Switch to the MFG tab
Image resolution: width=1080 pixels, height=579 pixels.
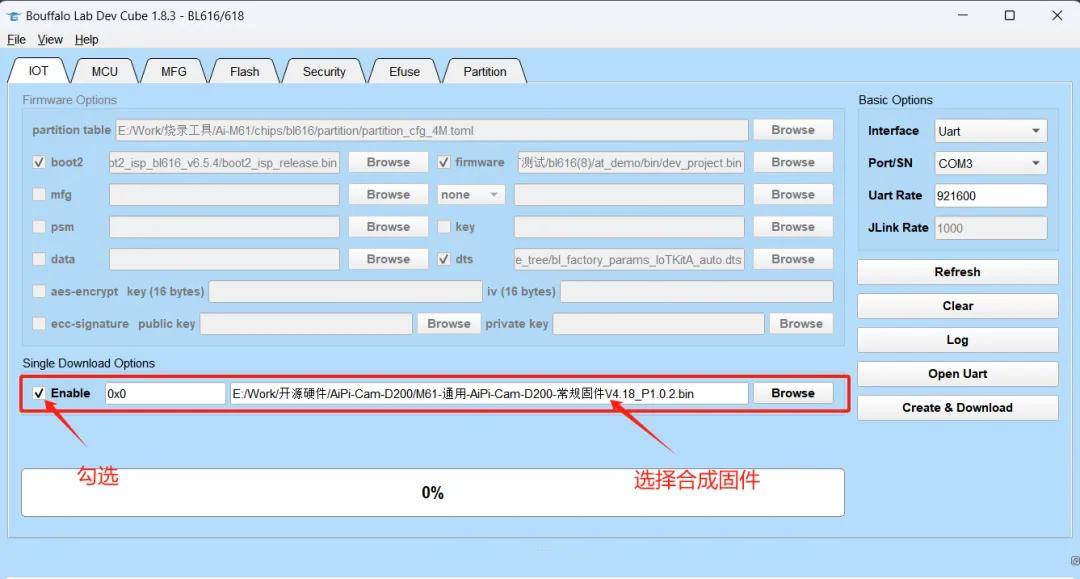pyautogui.click(x=174, y=72)
